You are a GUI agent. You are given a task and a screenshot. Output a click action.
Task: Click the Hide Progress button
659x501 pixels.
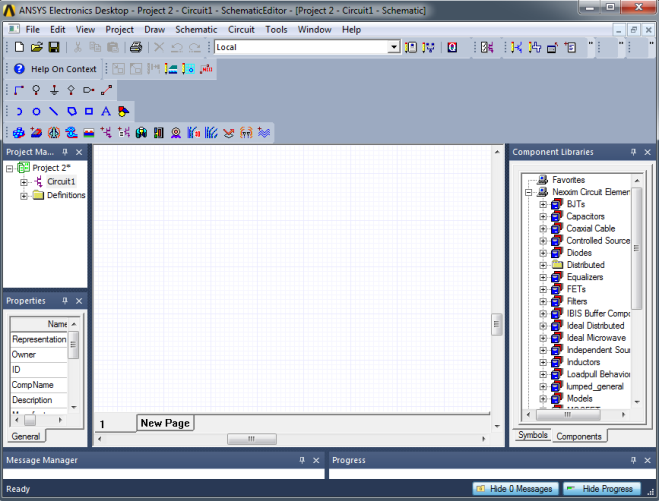[599, 489]
